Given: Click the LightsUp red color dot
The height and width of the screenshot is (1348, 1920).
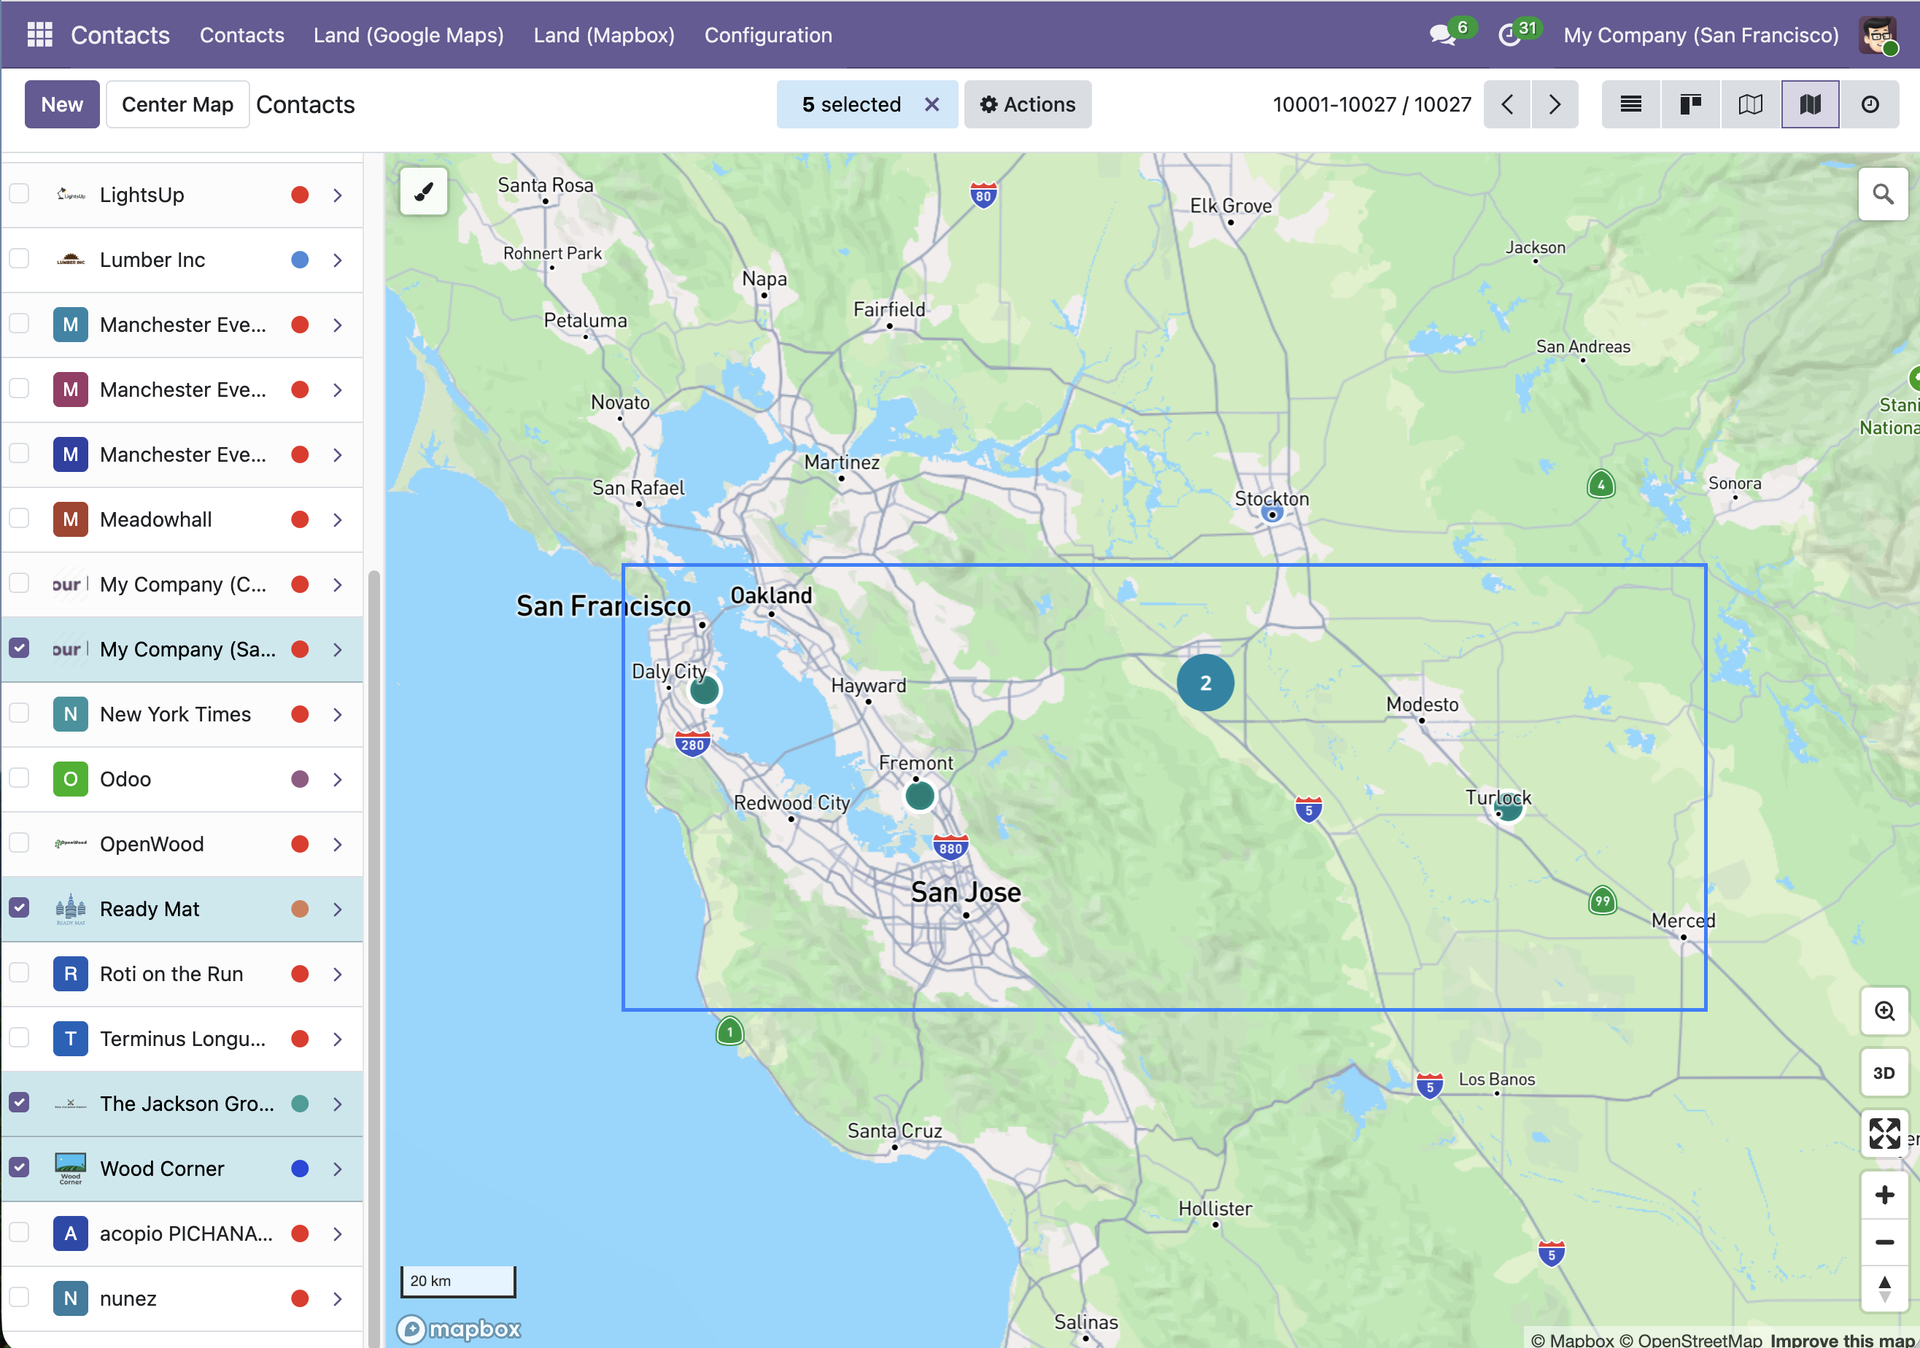Looking at the screenshot, I should pyautogui.click(x=299, y=195).
